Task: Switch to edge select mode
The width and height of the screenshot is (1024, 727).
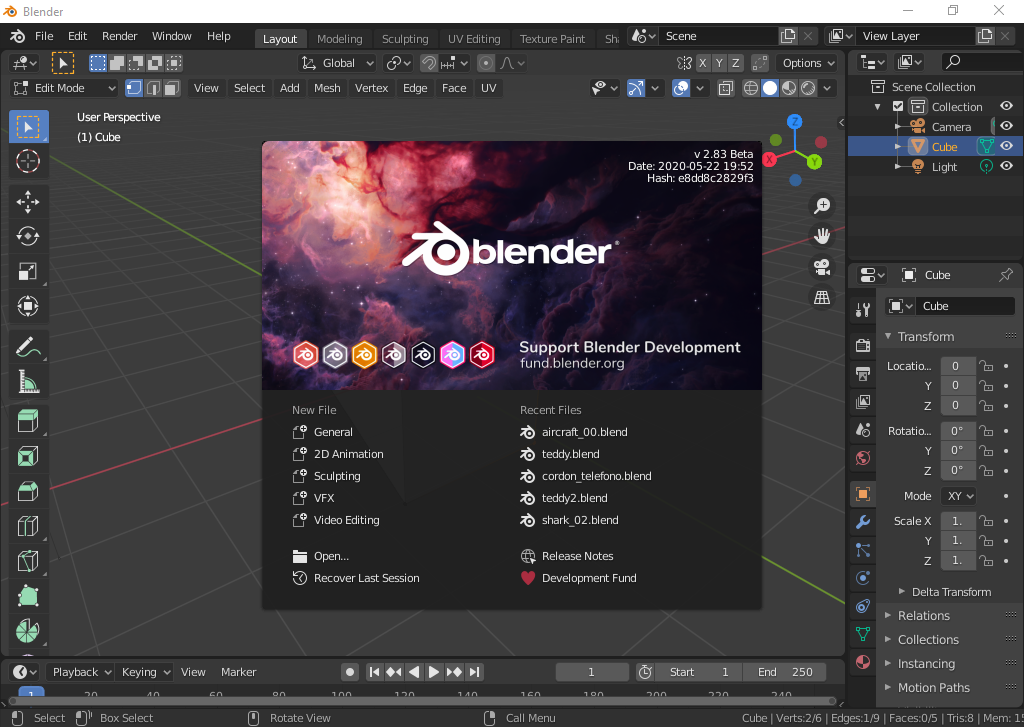Action: coord(153,88)
